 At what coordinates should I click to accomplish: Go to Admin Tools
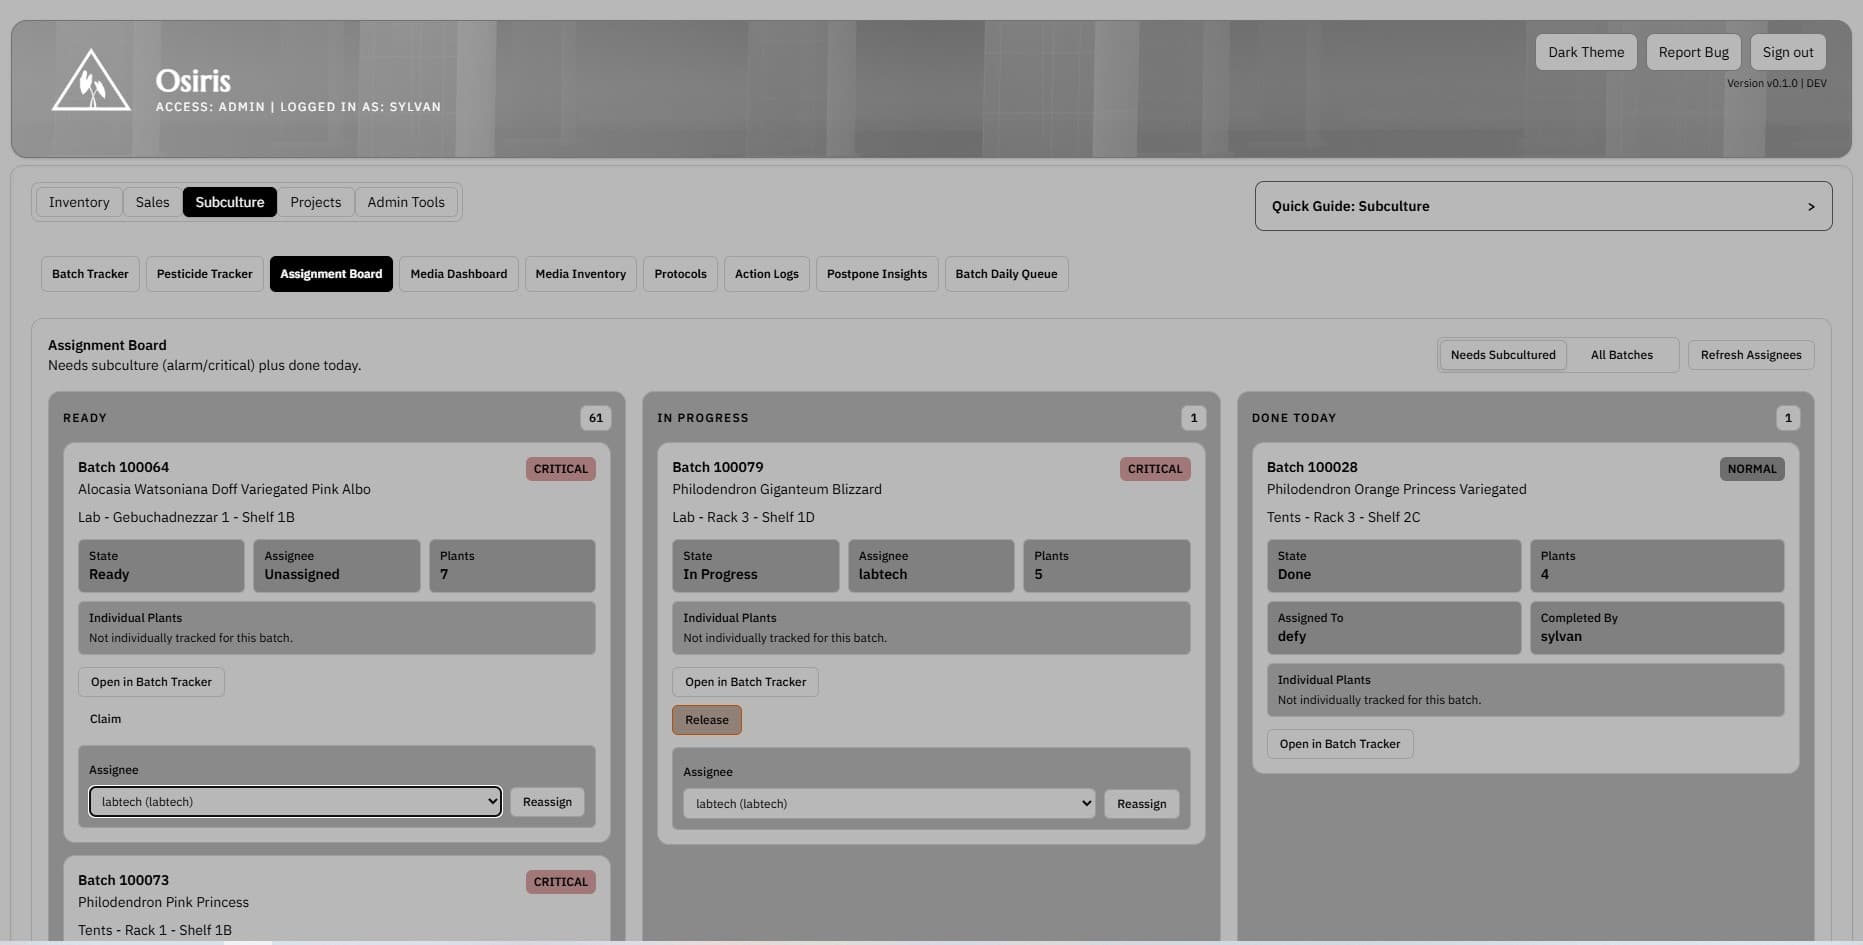click(x=406, y=201)
